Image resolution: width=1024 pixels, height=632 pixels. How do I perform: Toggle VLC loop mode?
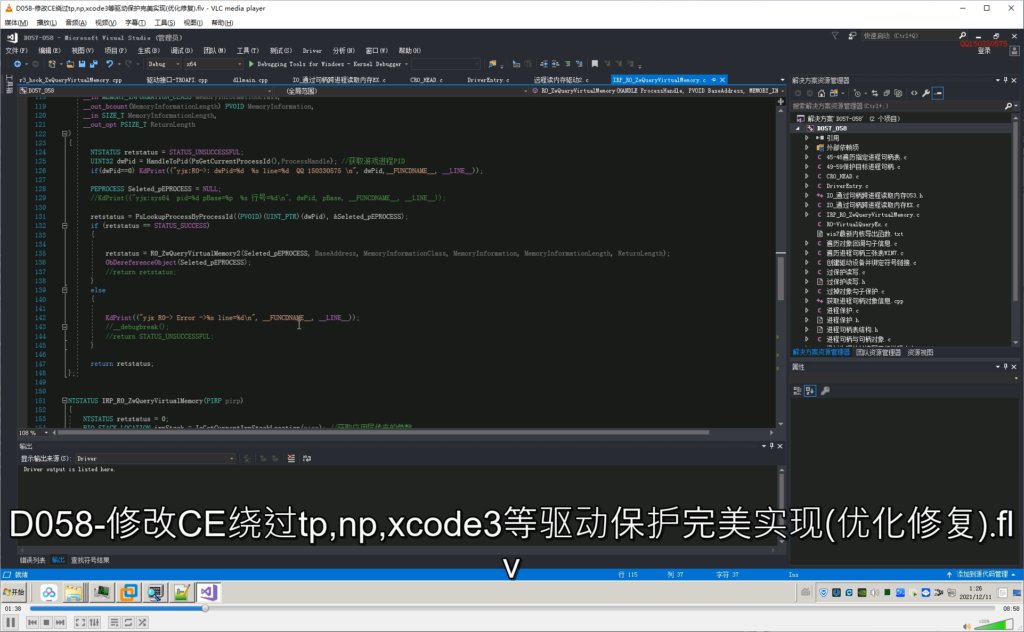(x=128, y=623)
